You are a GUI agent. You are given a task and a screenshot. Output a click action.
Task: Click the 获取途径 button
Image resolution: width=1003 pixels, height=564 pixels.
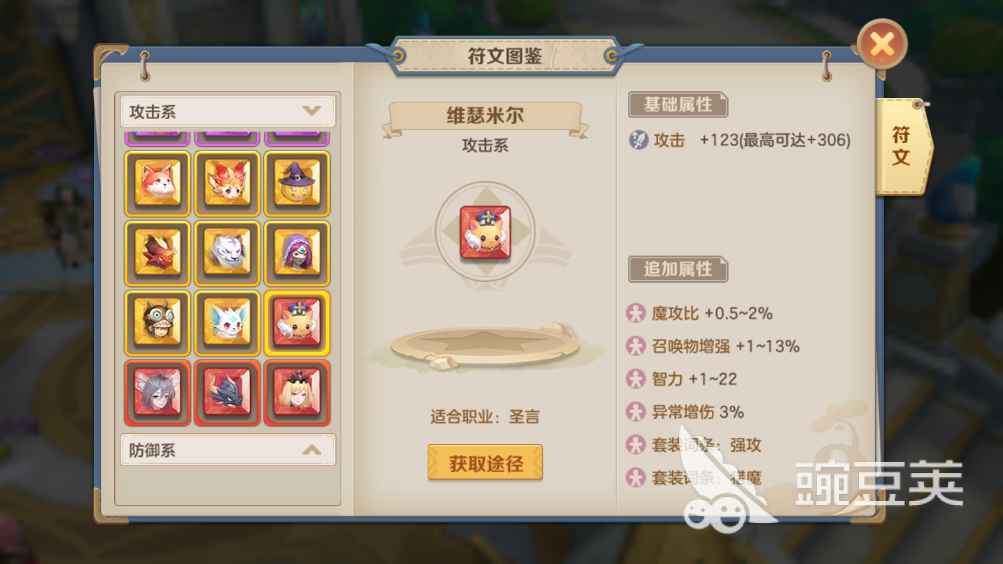485,463
